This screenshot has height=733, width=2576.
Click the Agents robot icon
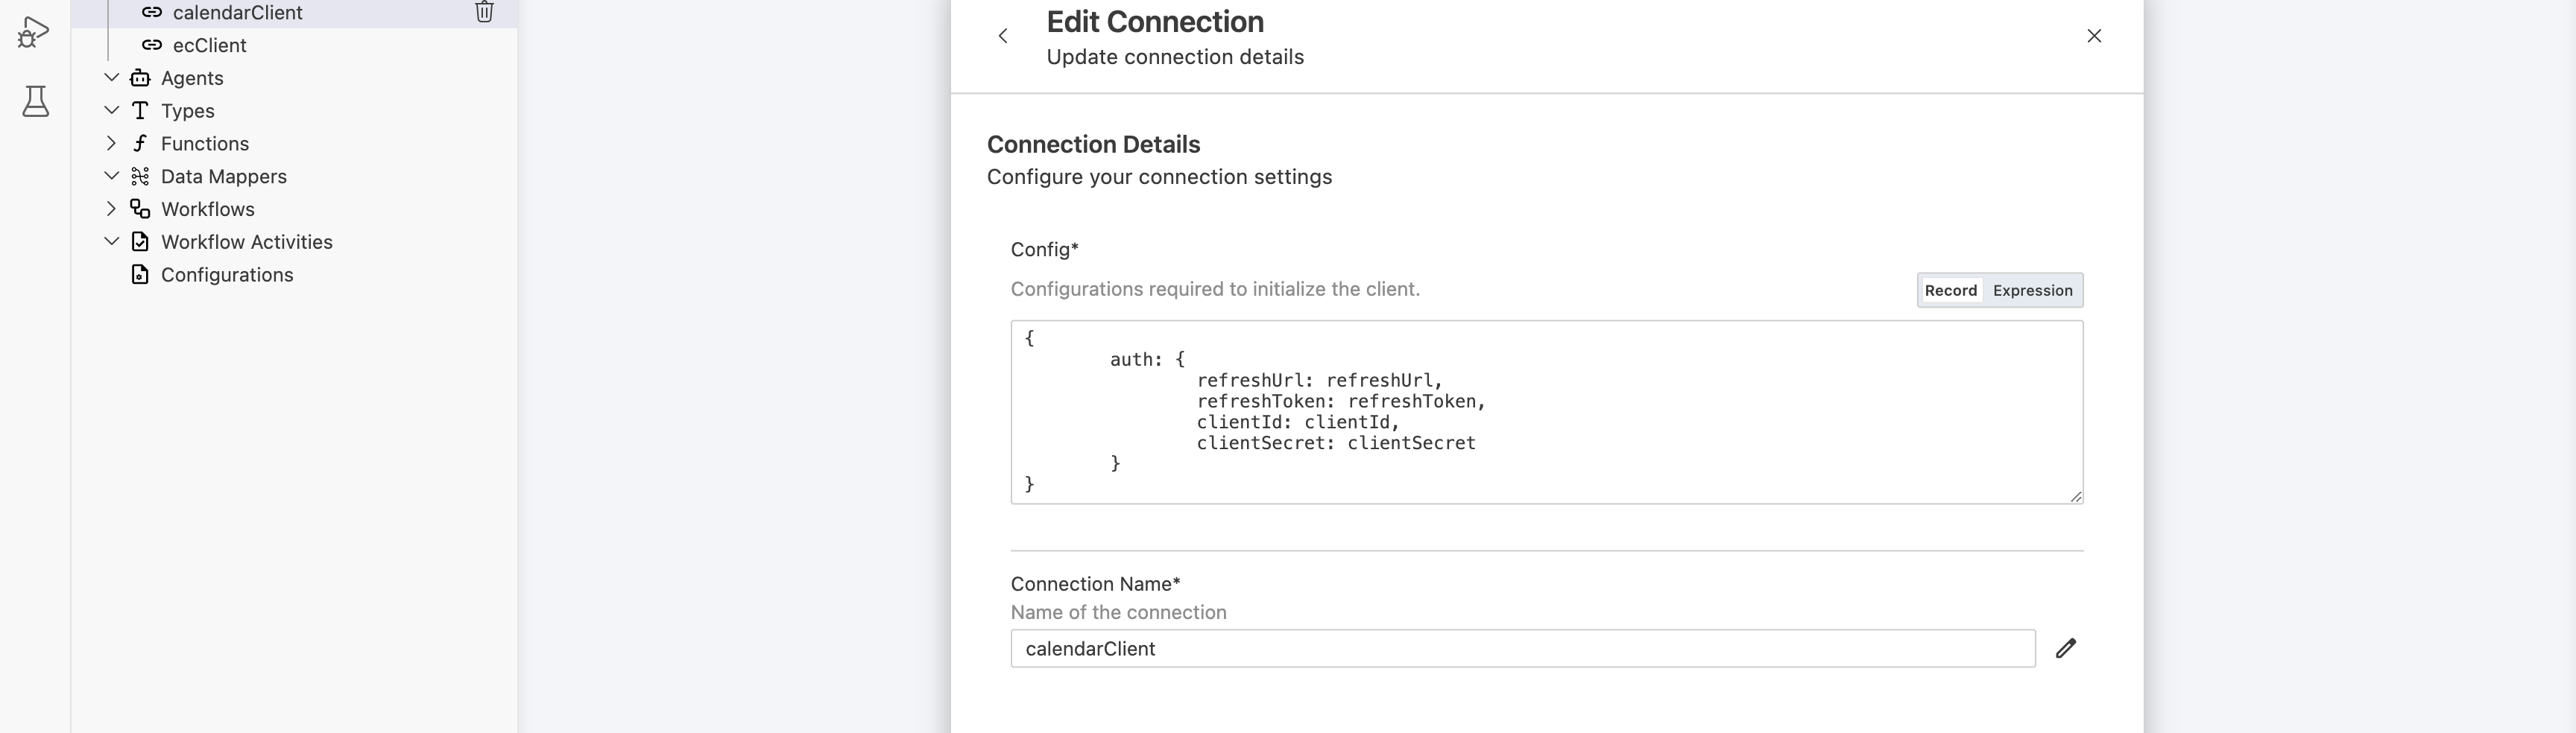(141, 78)
